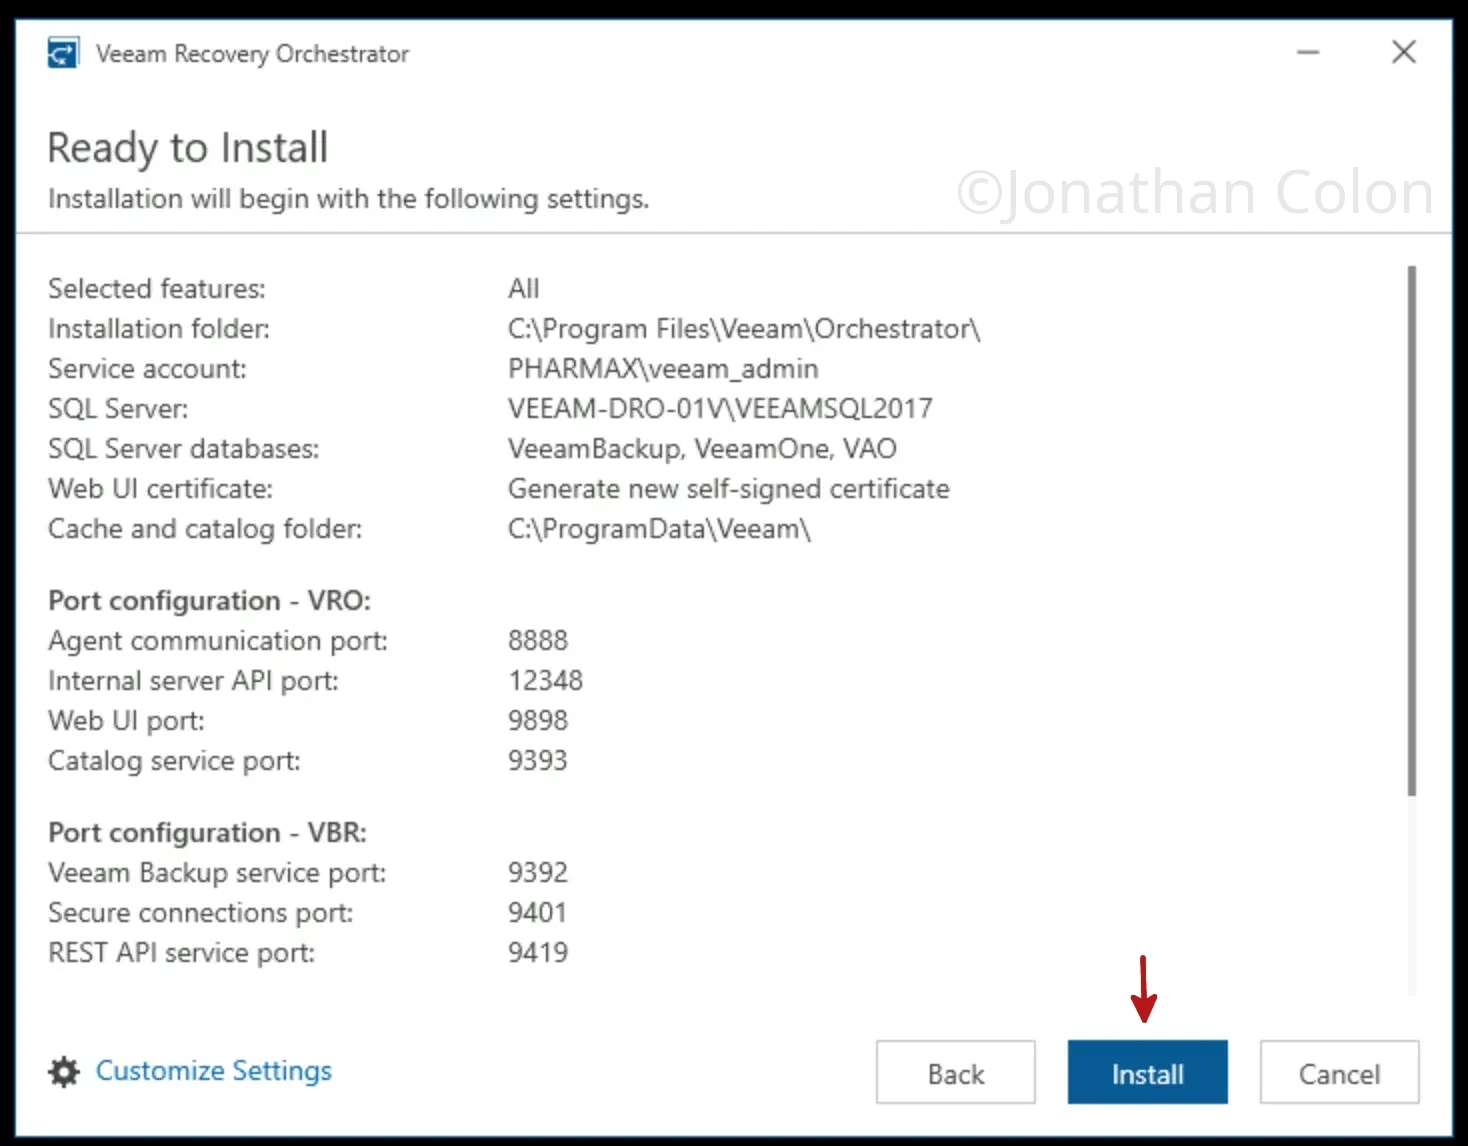Click the REST API service port 9419

[x=538, y=953]
